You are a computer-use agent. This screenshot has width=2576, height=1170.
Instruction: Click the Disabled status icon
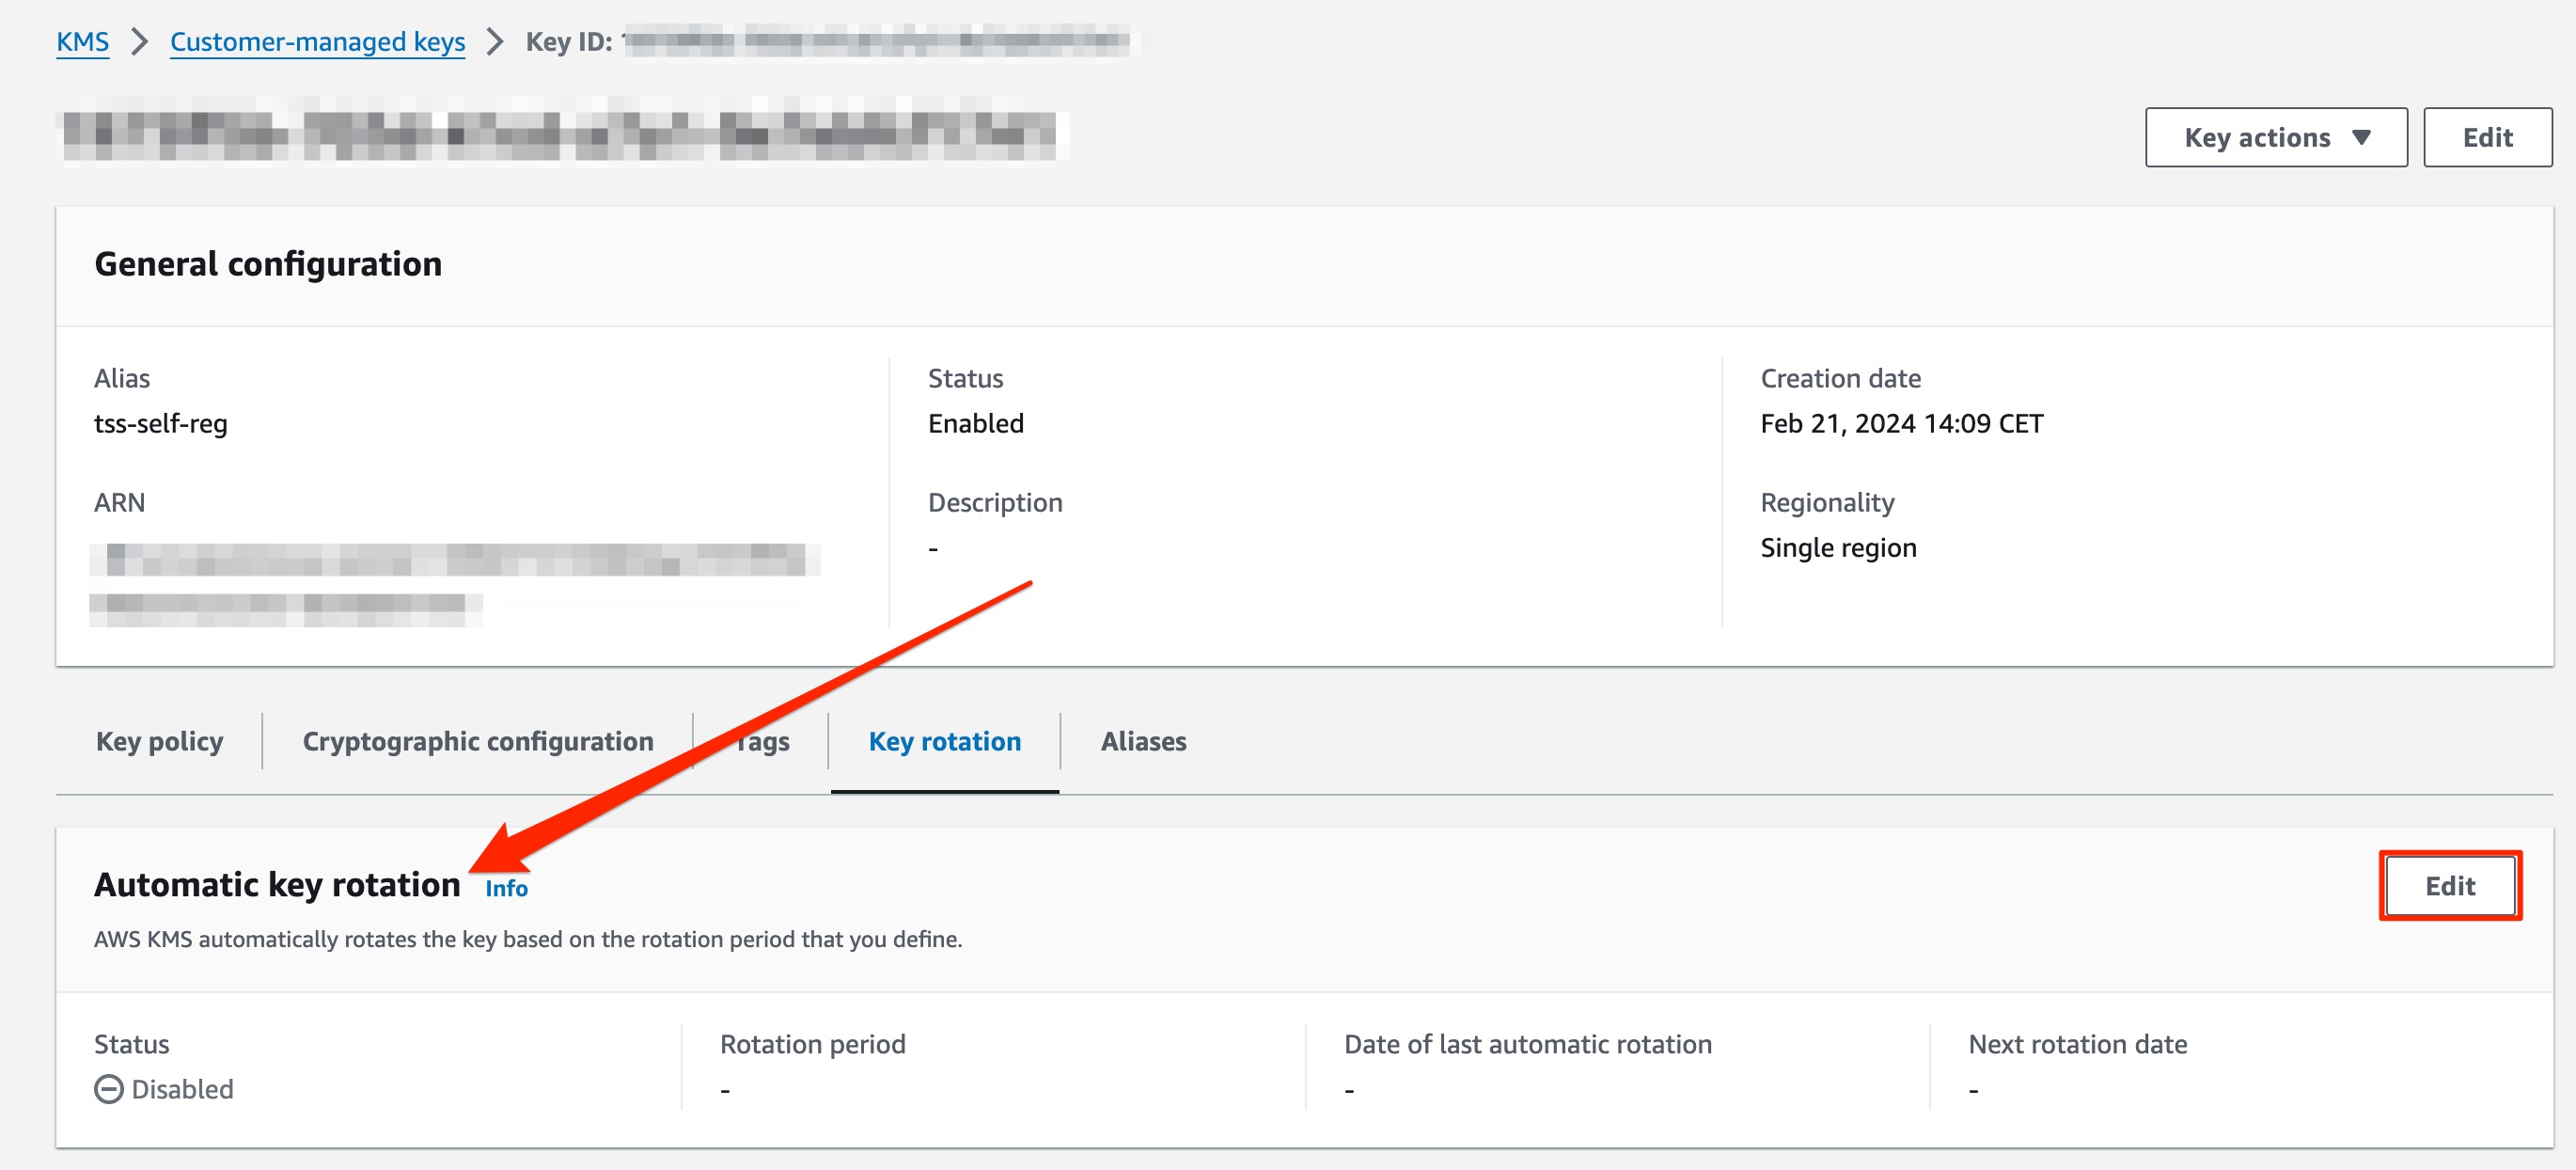109,1089
